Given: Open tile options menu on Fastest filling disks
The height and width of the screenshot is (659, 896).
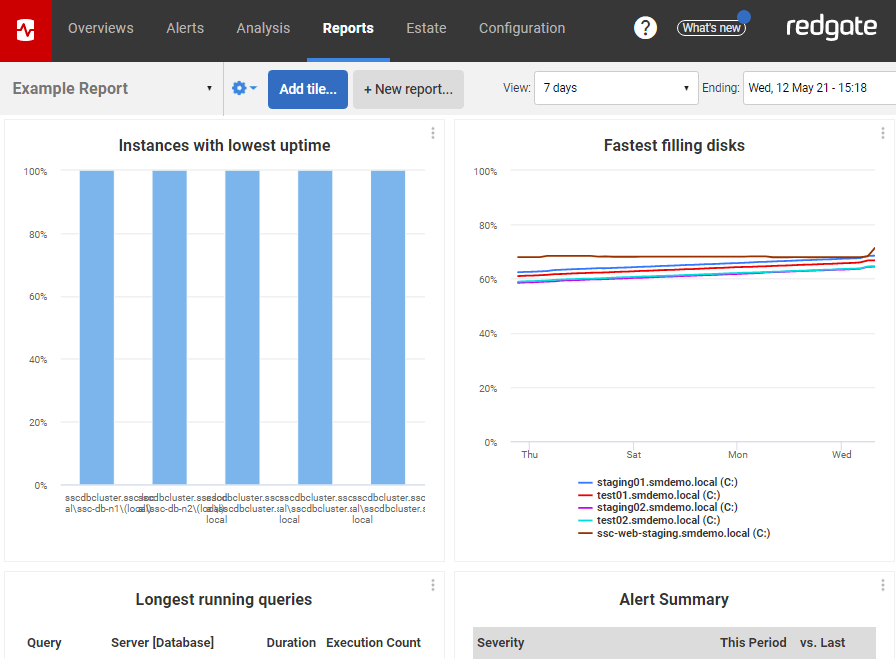Looking at the screenshot, I should tap(883, 132).
